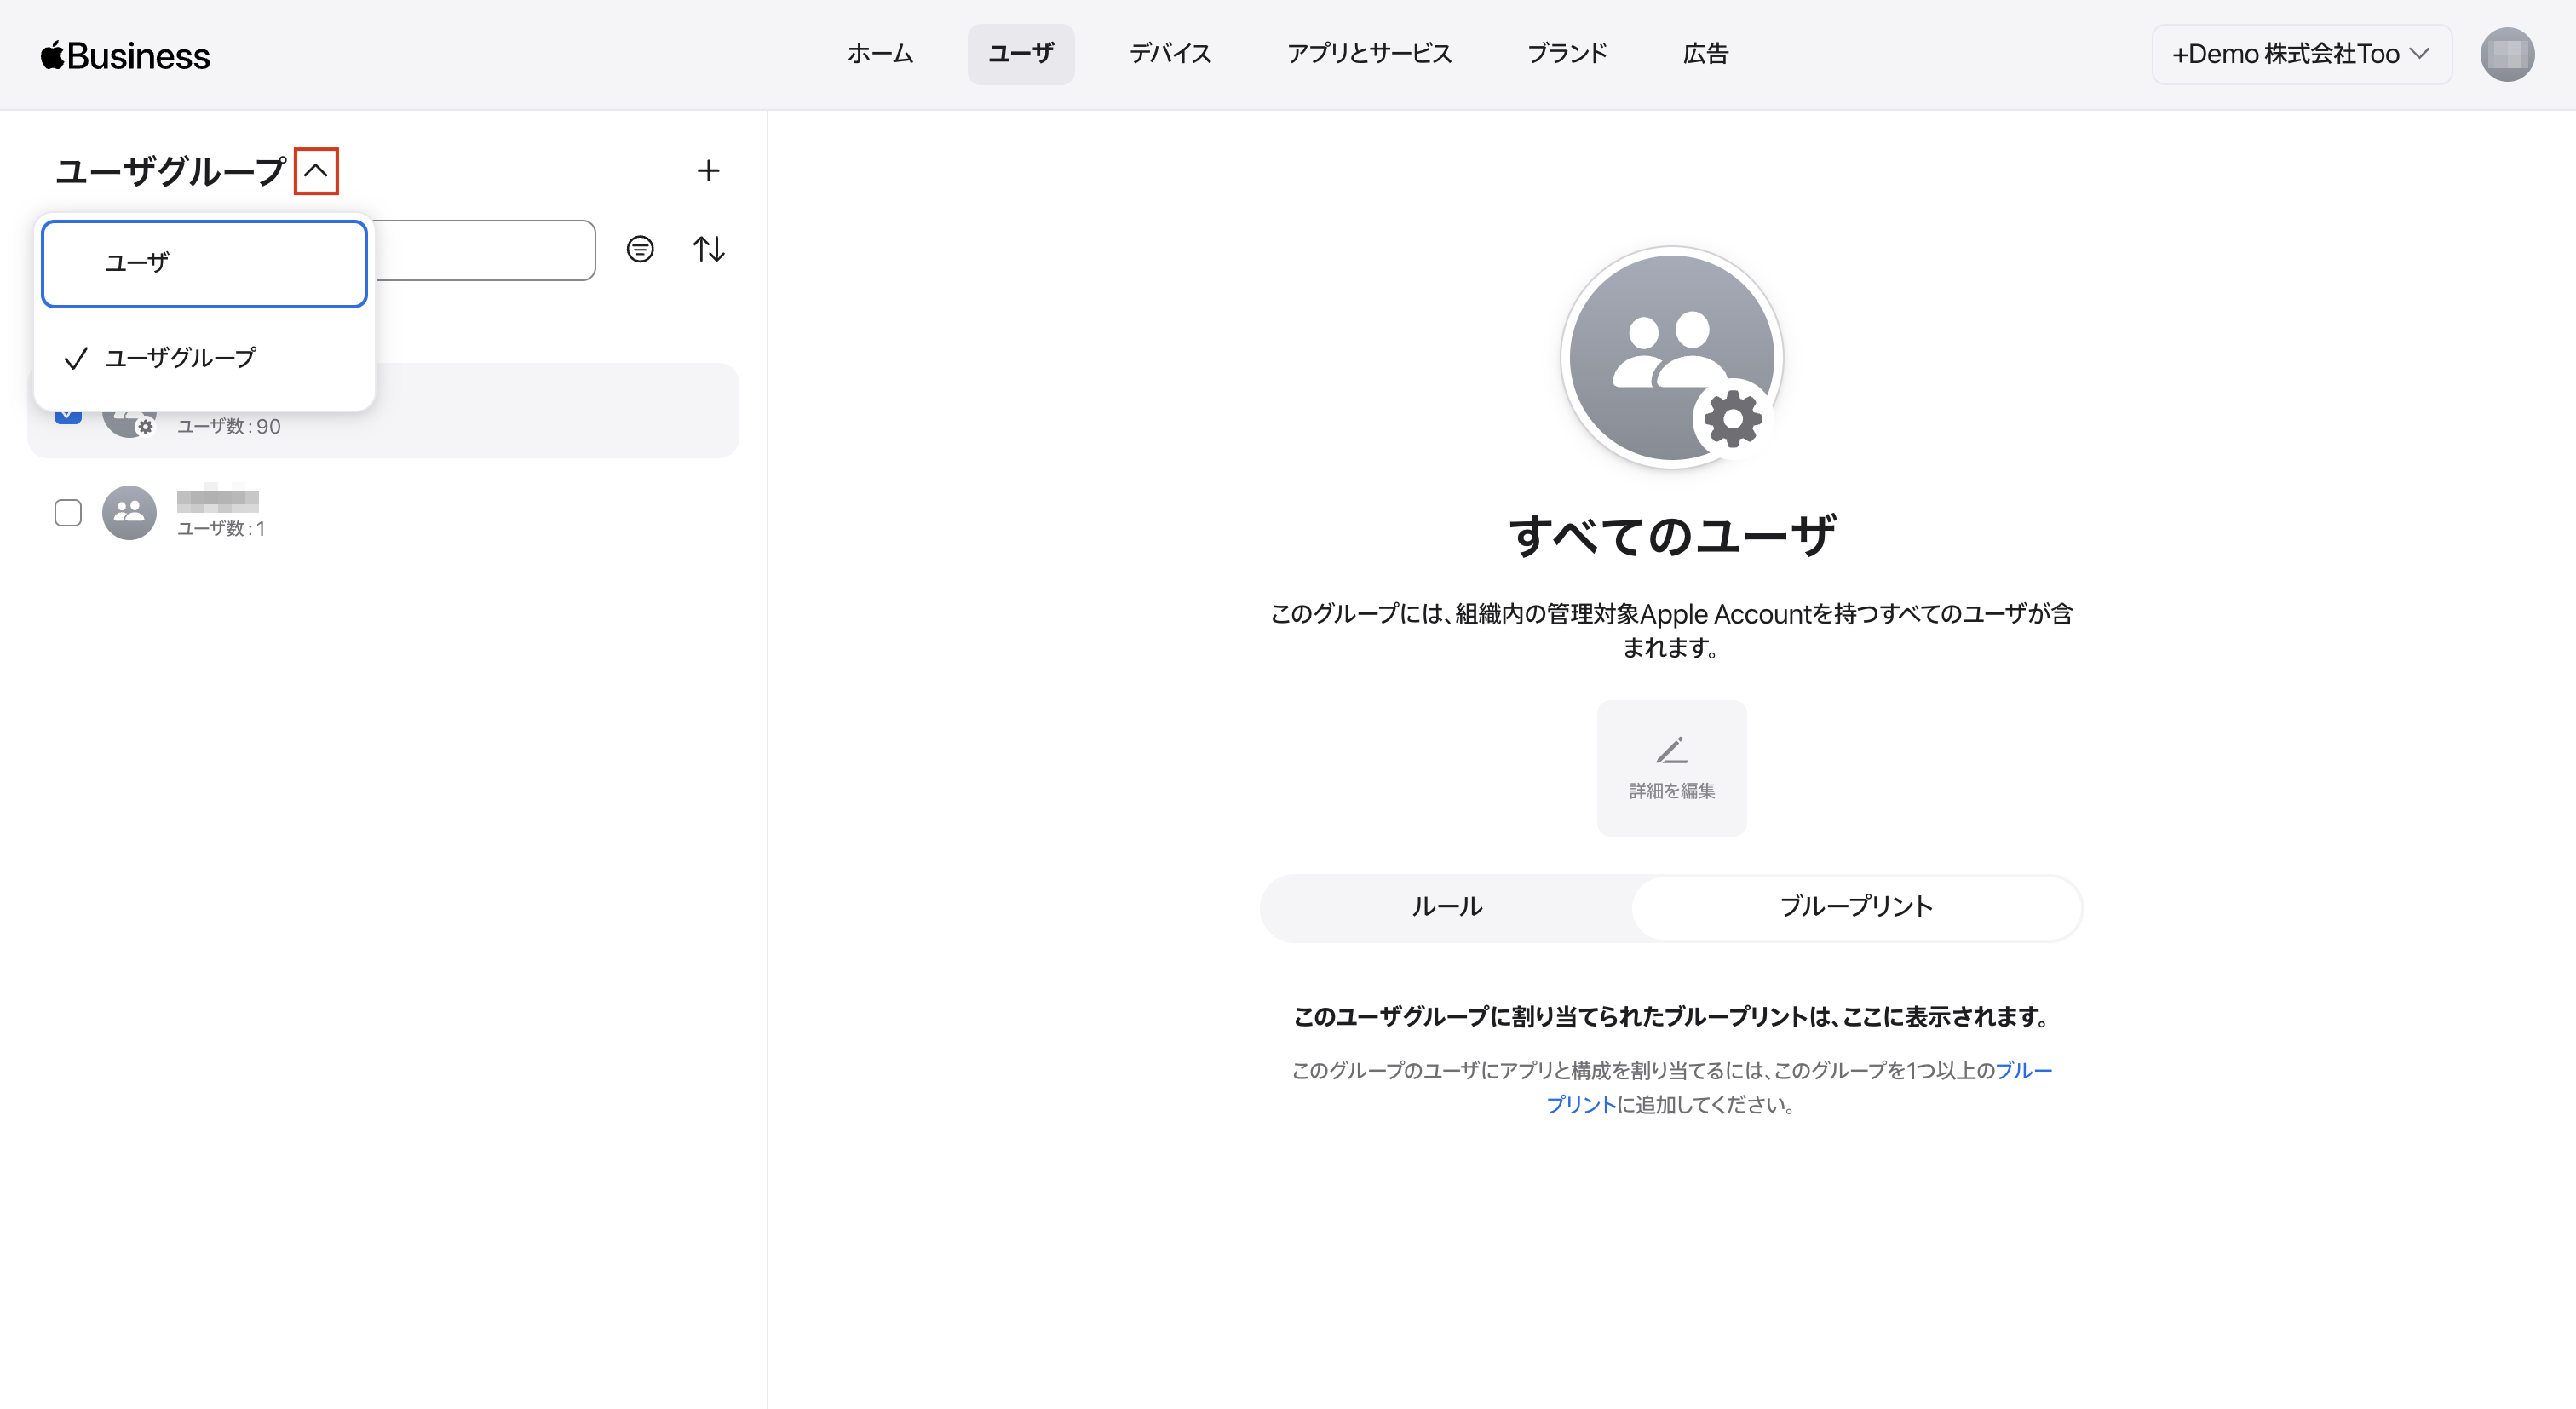
Task: Open the account profile avatar
Action: coord(2506,54)
